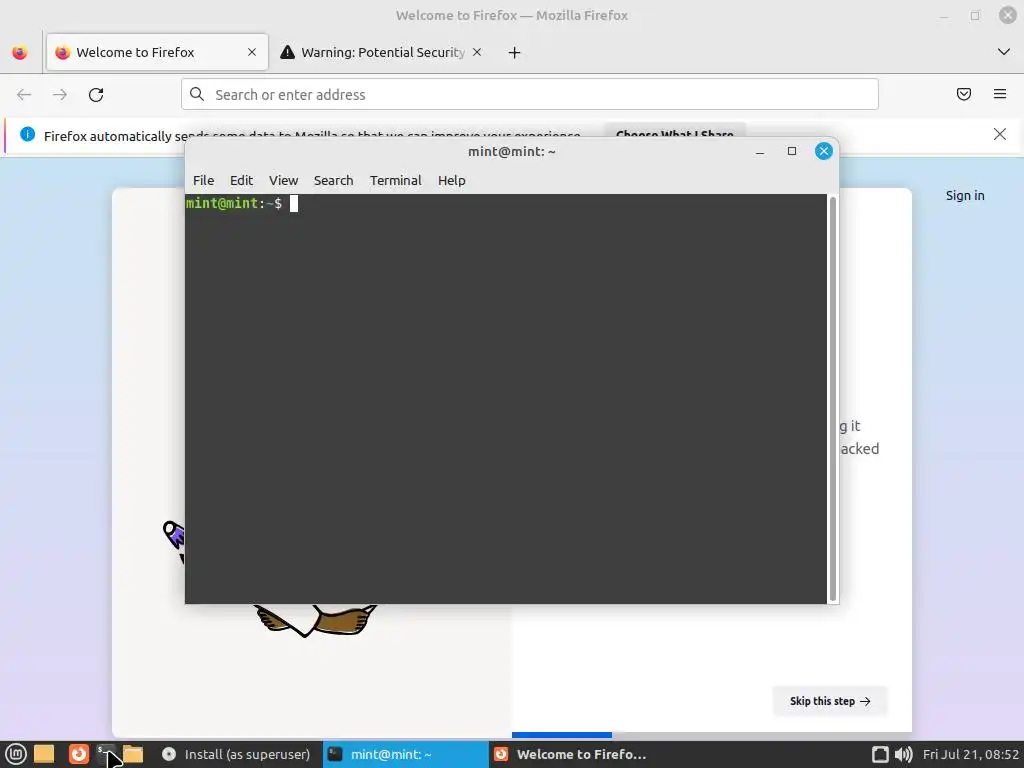Open the terminal View menu
This screenshot has width=1024, height=768.
[283, 180]
